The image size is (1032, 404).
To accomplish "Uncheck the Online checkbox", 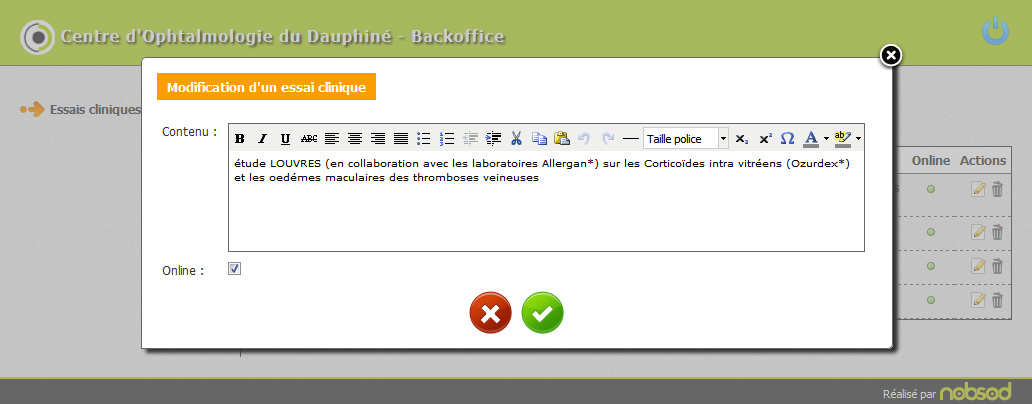I will coord(234,268).
